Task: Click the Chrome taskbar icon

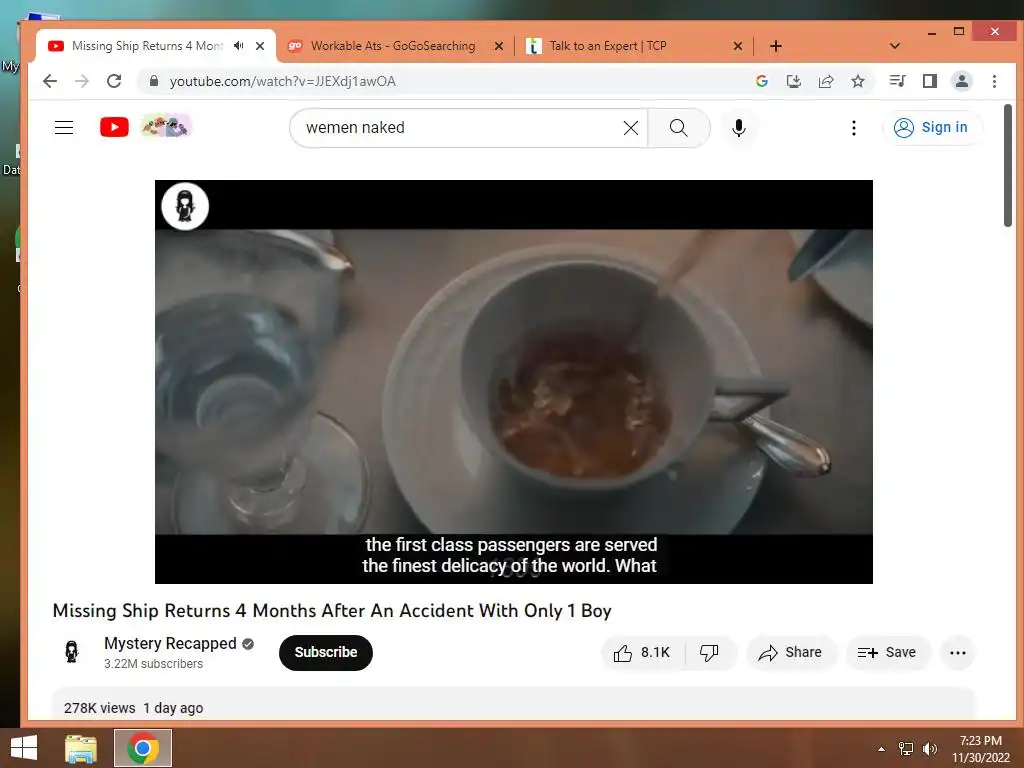Action: pos(143,748)
